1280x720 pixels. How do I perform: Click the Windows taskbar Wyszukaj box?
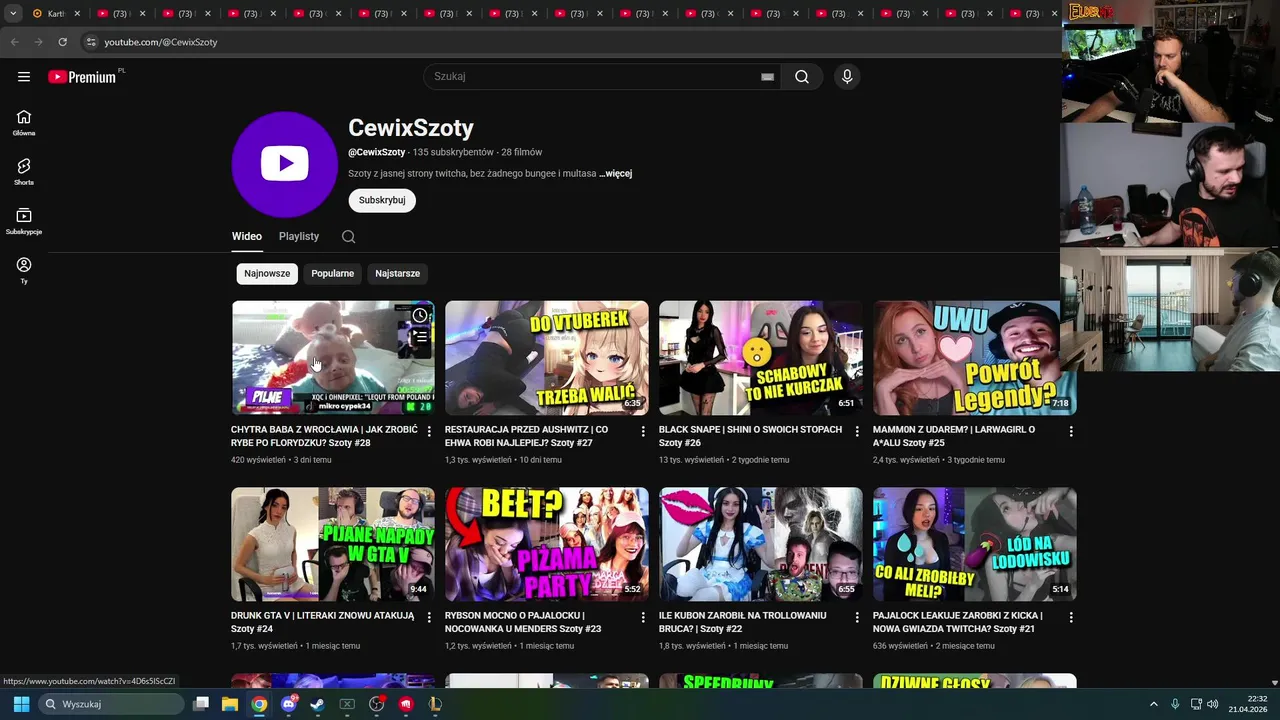tap(111, 704)
